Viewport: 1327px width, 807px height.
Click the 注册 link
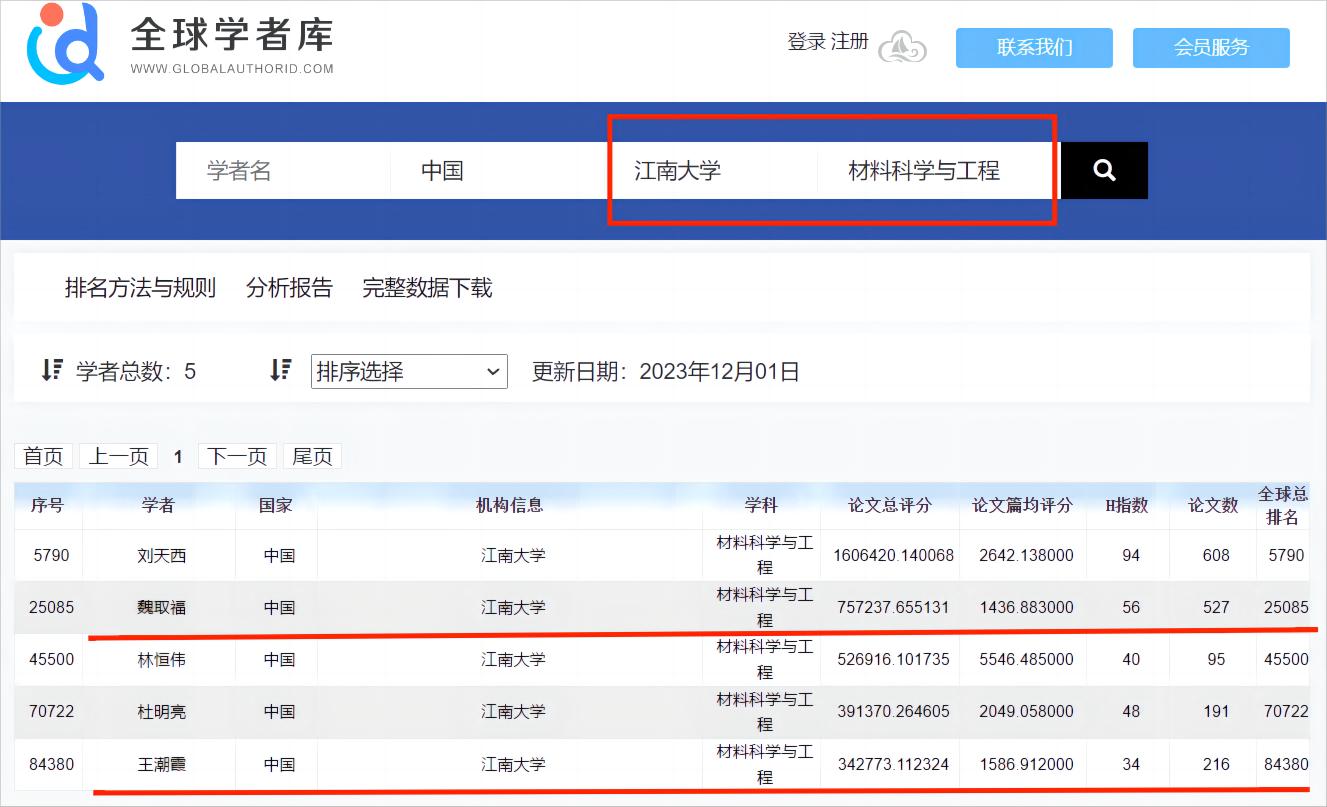point(849,42)
